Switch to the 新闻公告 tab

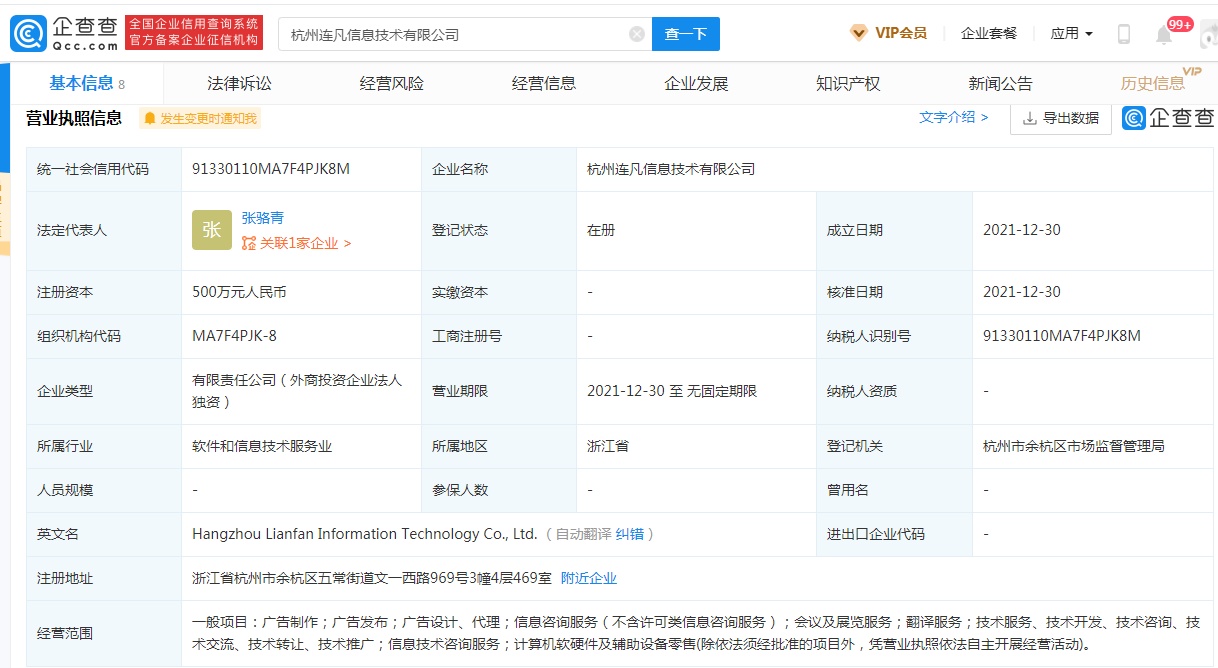(x=1000, y=84)
